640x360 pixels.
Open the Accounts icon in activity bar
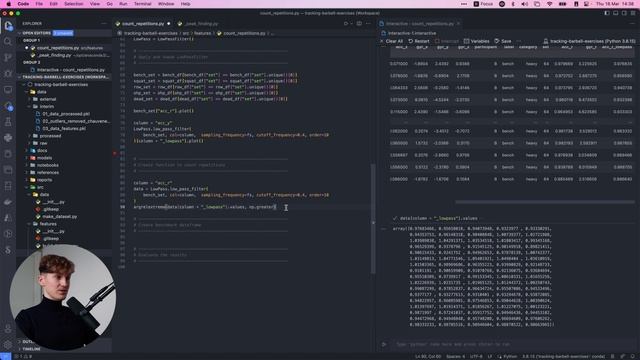[x=8, y=329]
